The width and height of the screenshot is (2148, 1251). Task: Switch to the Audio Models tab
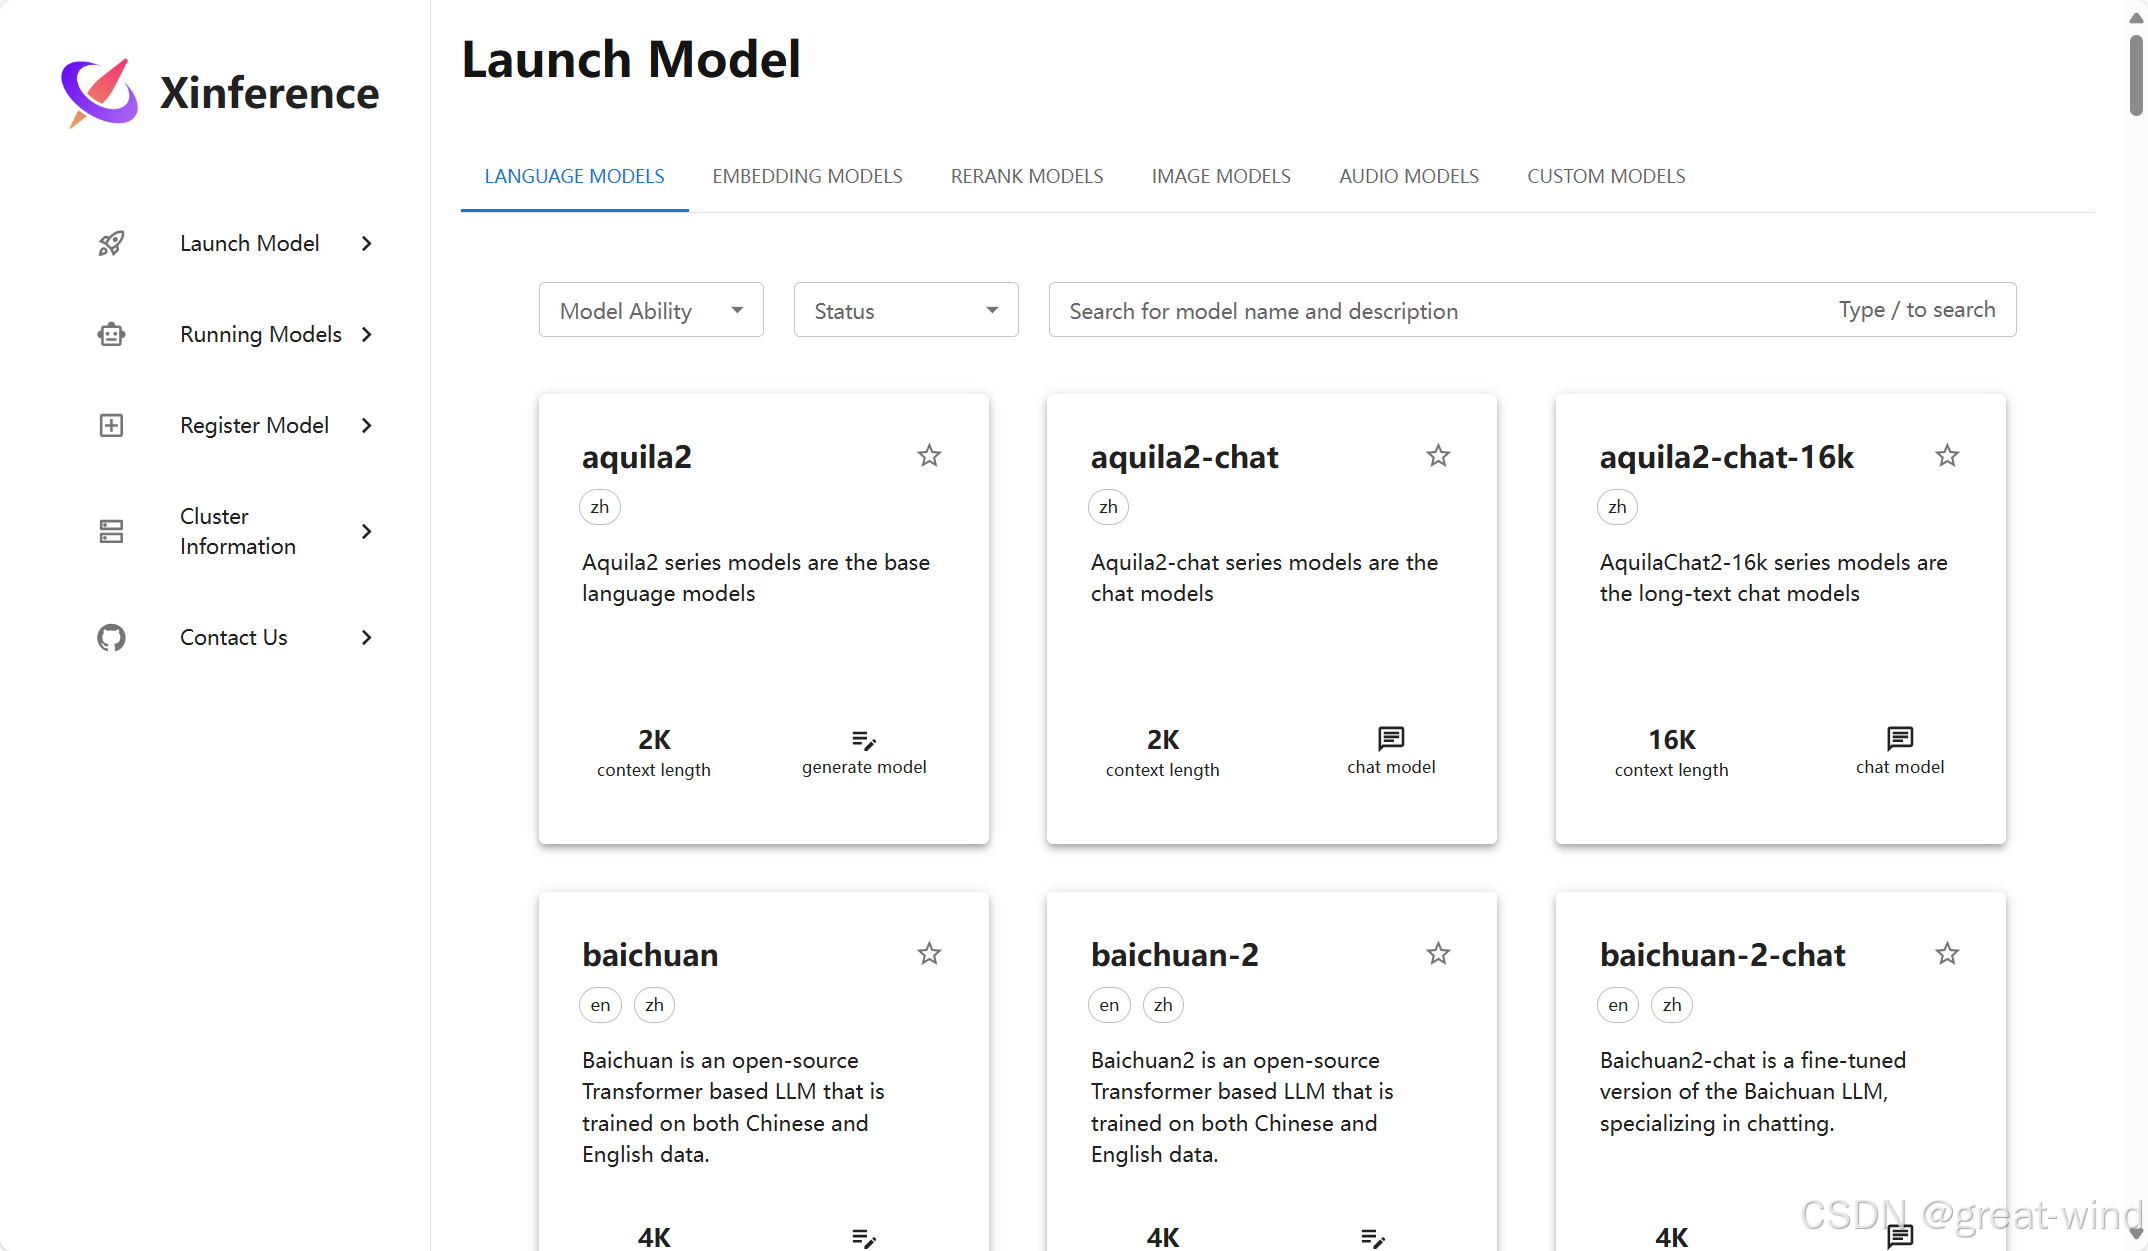click(1408, 176)
